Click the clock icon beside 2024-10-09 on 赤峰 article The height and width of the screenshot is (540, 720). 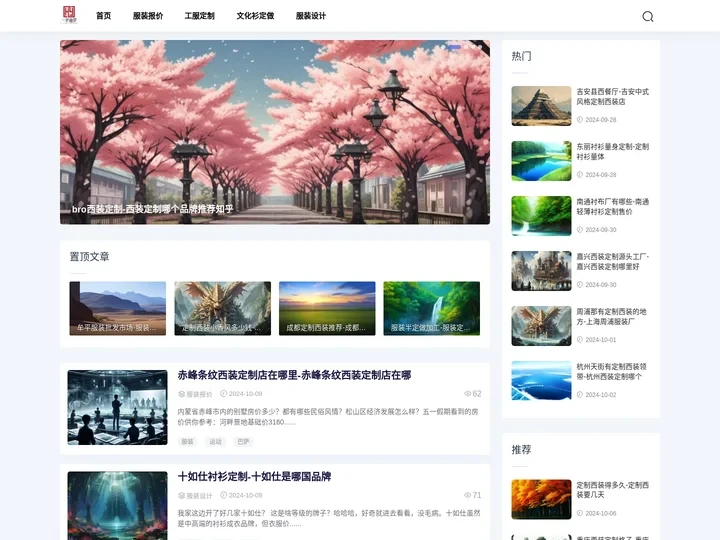(224, 394)
